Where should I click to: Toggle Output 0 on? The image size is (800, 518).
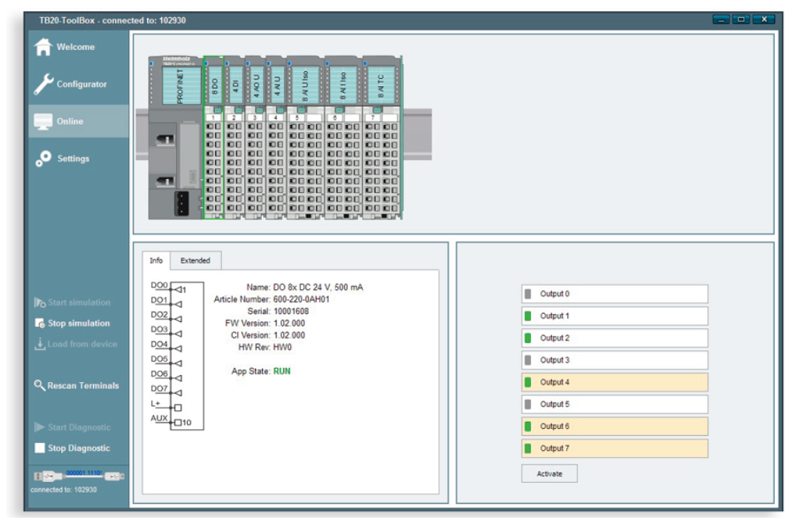pyautogui.click(x=613, y=294)
